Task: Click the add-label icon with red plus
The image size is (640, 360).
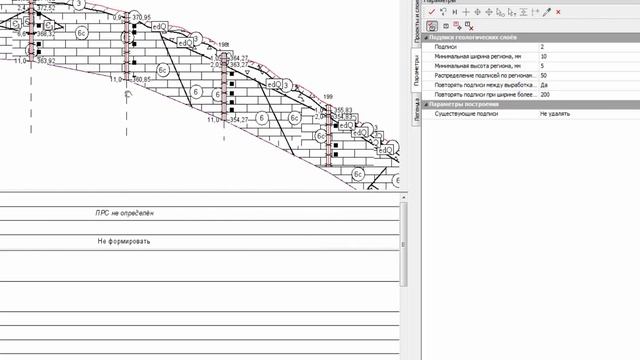Action: pyautogui.click(x=458, y=26)
